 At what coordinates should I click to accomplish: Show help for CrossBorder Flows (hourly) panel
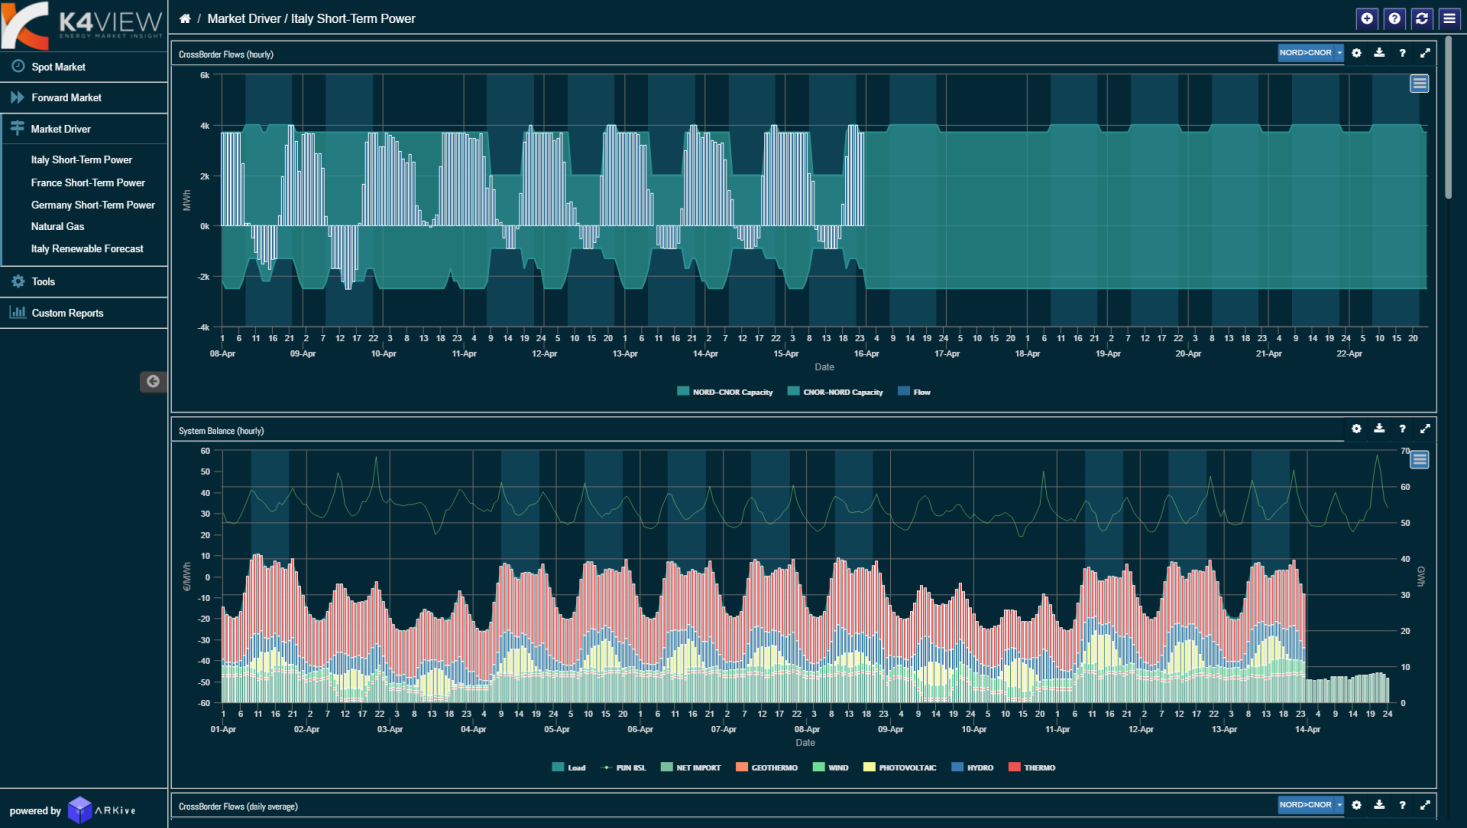(1402, 53)
